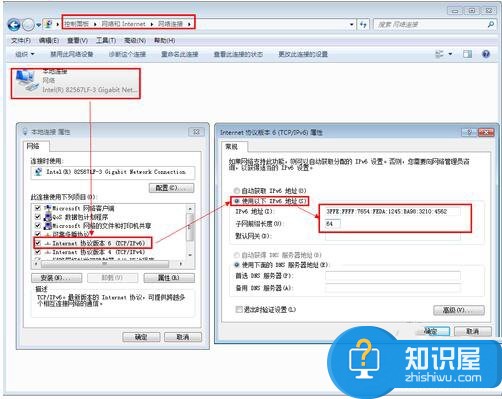Toggle Microsoft 网络的文件和打印机共享 checkbox
The height and width of the screenshot is (399, 502).
(38, 226)
